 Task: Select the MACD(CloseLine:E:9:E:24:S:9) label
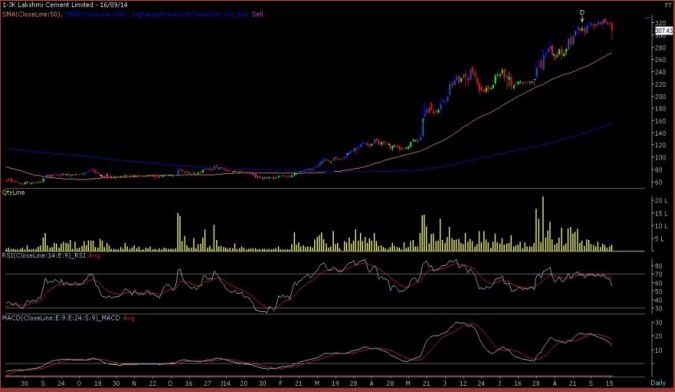61,318
